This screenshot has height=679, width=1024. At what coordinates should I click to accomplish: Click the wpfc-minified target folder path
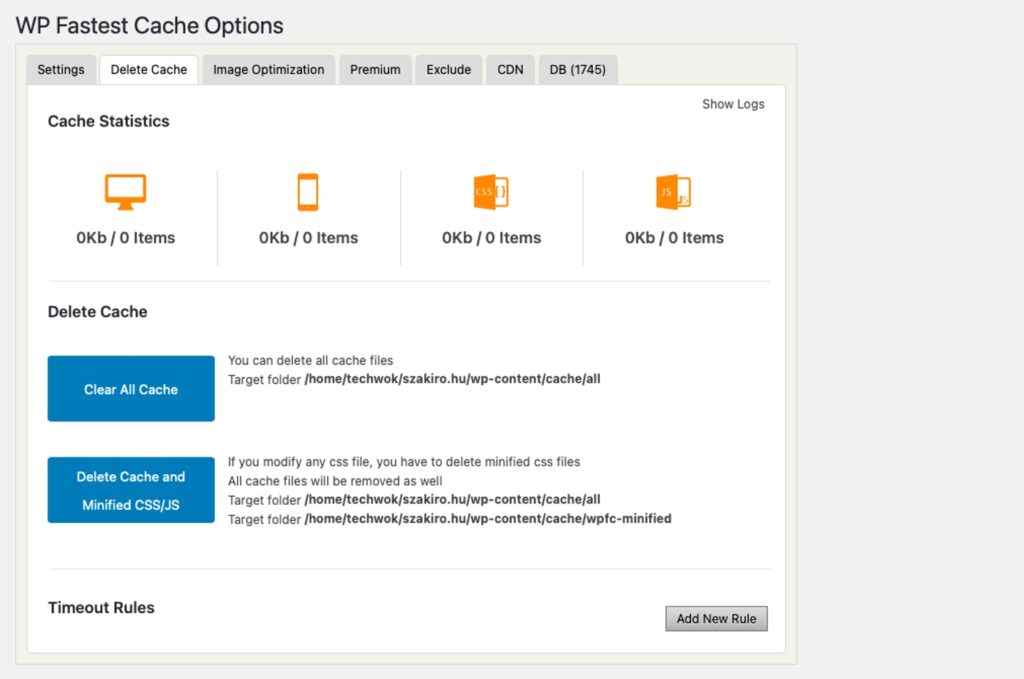pyautogui.click(x=487, y=519)
